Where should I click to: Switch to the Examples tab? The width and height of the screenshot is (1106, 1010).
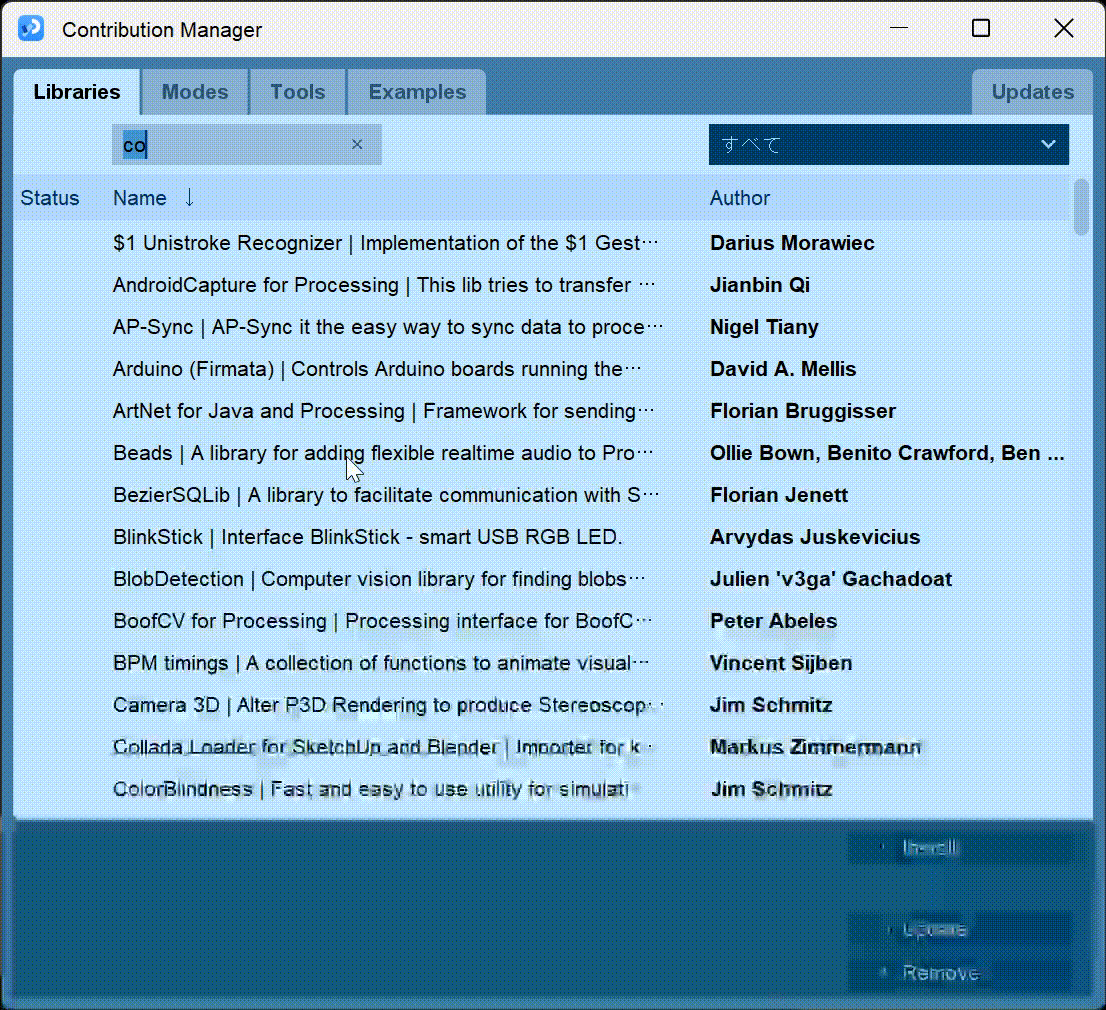[x=417, y=92]
